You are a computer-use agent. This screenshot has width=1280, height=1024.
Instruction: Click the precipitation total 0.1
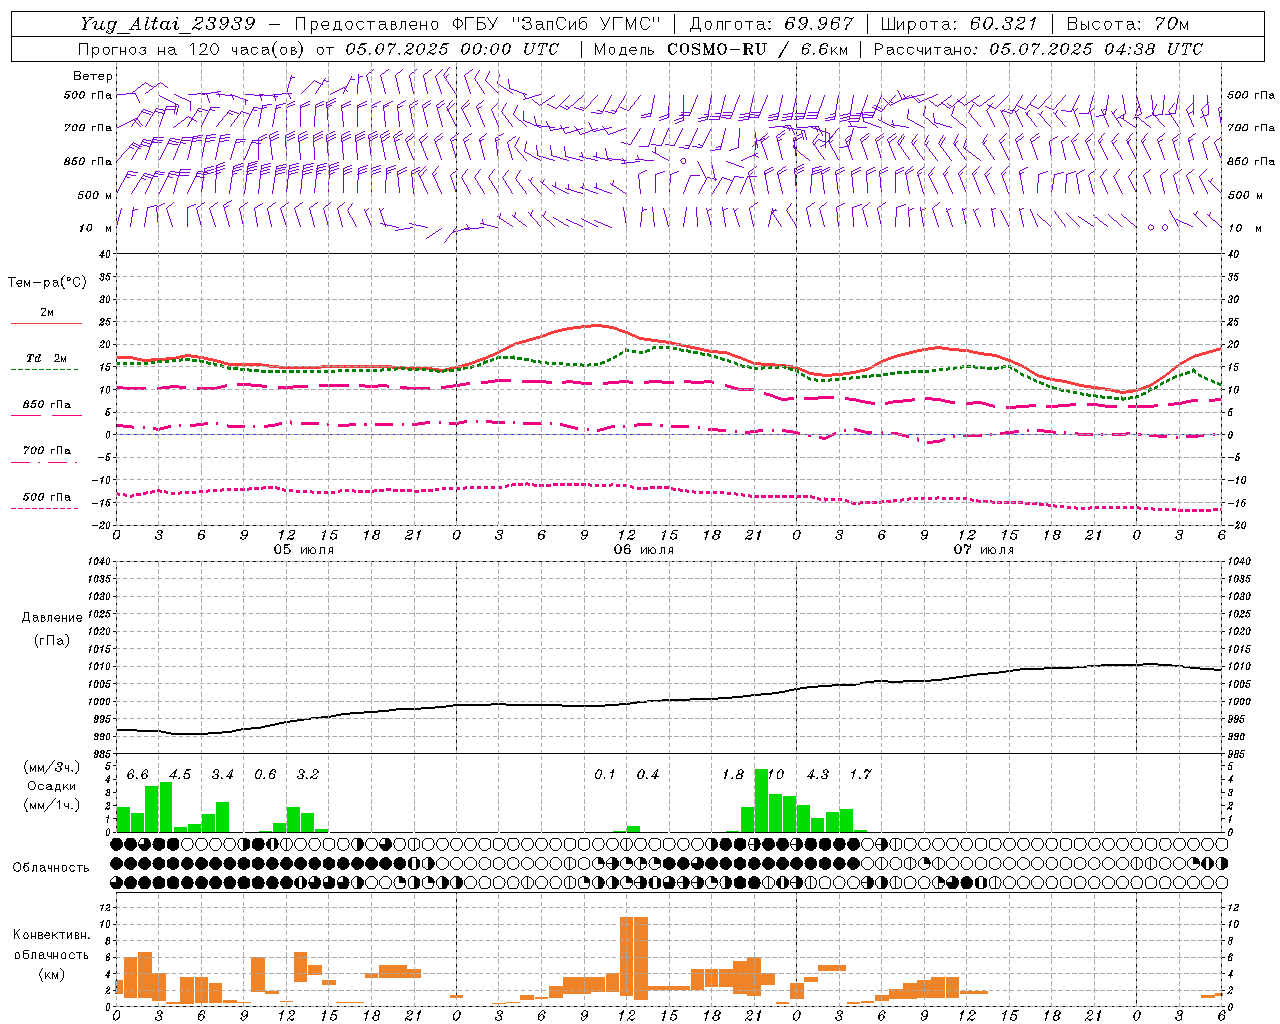(x=605, y=775)
